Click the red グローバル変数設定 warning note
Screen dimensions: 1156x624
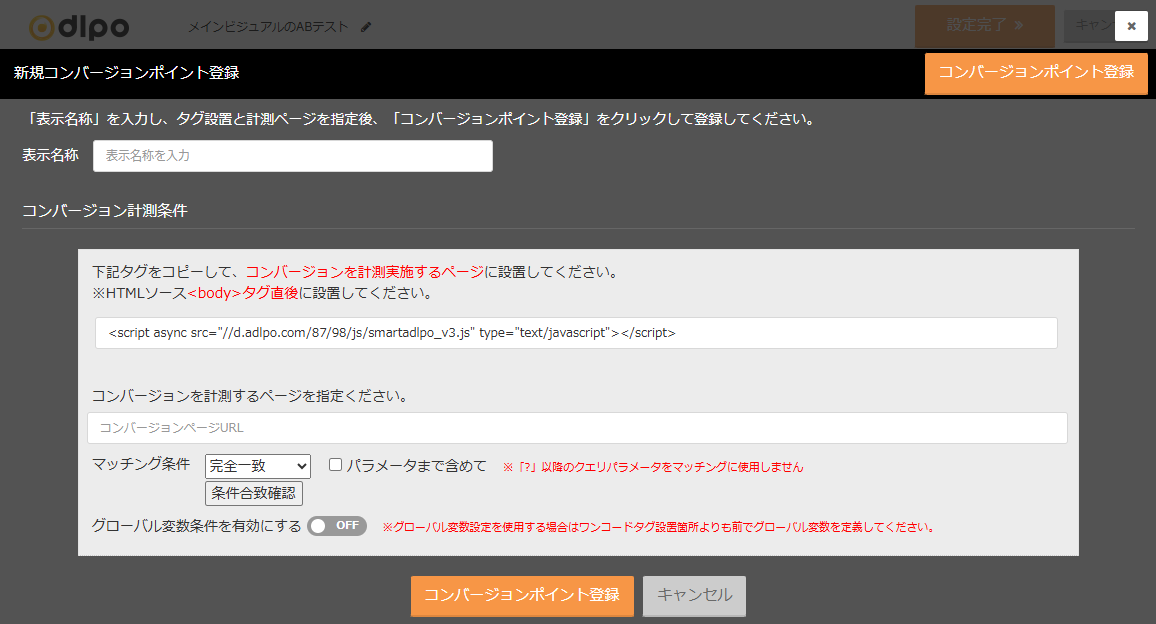(x=658, y=527)
